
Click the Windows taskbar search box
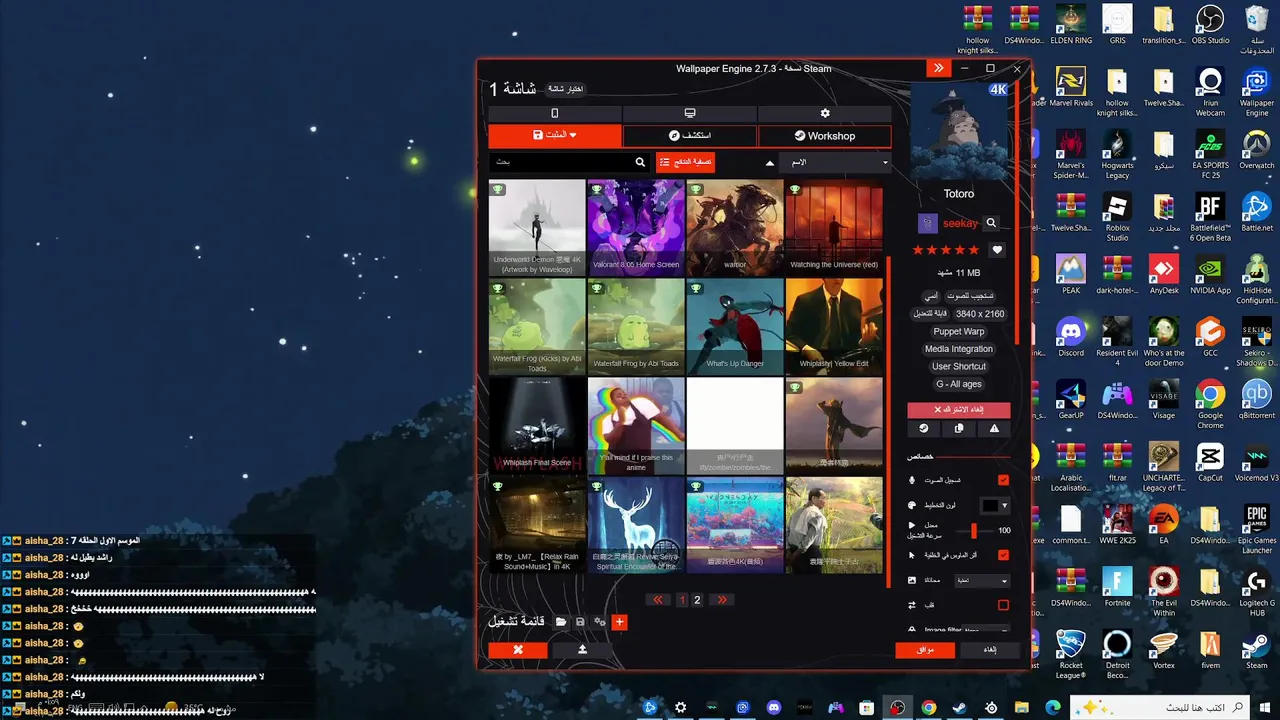pyautogui.click(x=1160, y=707)
